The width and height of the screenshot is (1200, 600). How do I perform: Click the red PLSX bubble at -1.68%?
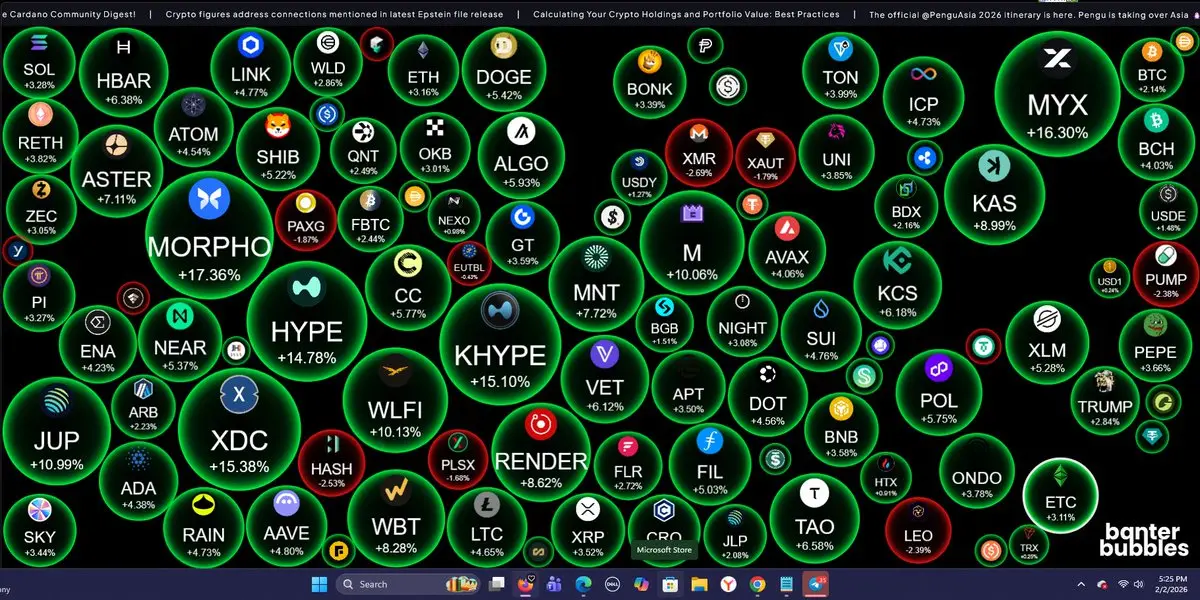458,457
